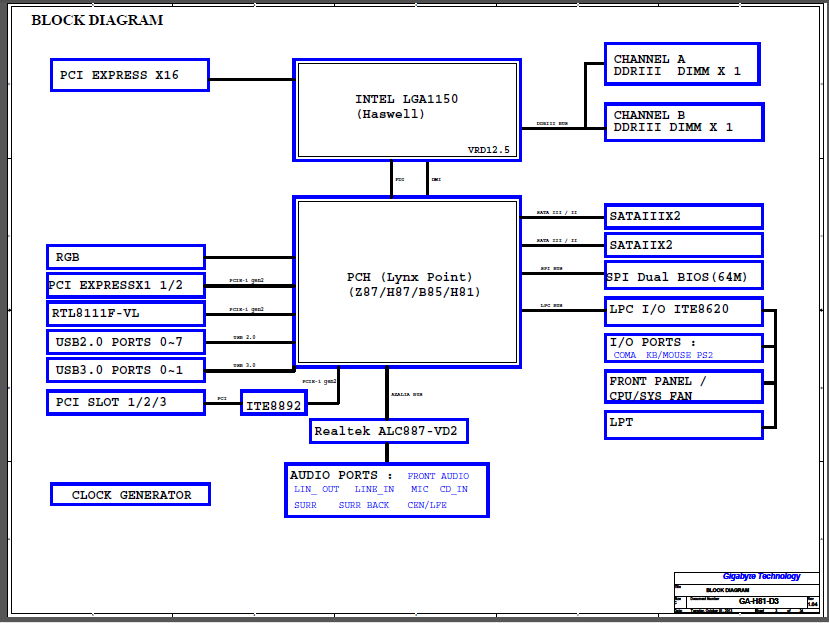Click the 'SURR' label at lower left of audio ports
The image size is (829, 623).
click(x=306, y=505)
